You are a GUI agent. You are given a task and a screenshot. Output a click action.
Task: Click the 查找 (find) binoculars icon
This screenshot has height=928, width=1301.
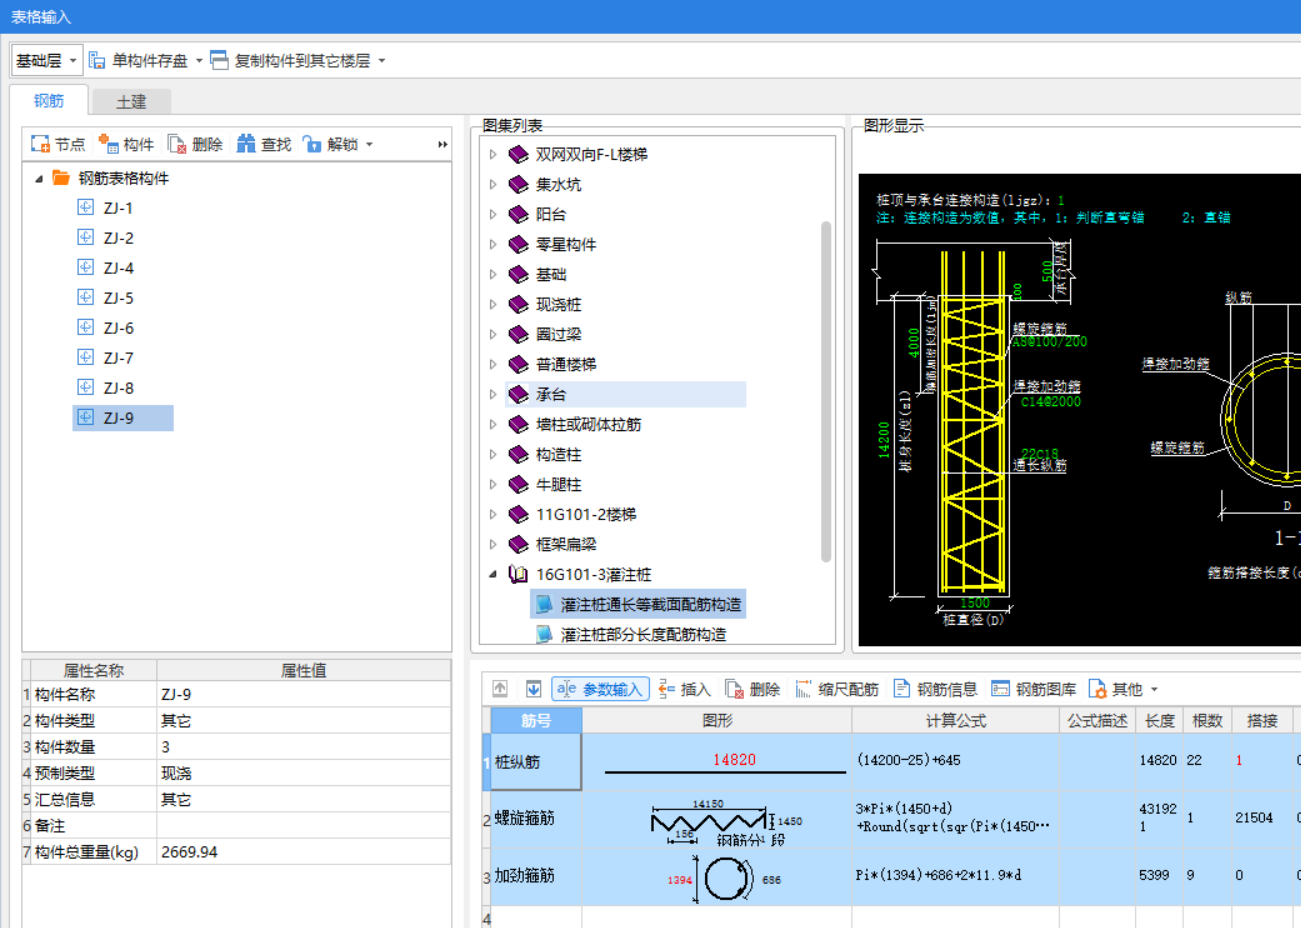246,144
